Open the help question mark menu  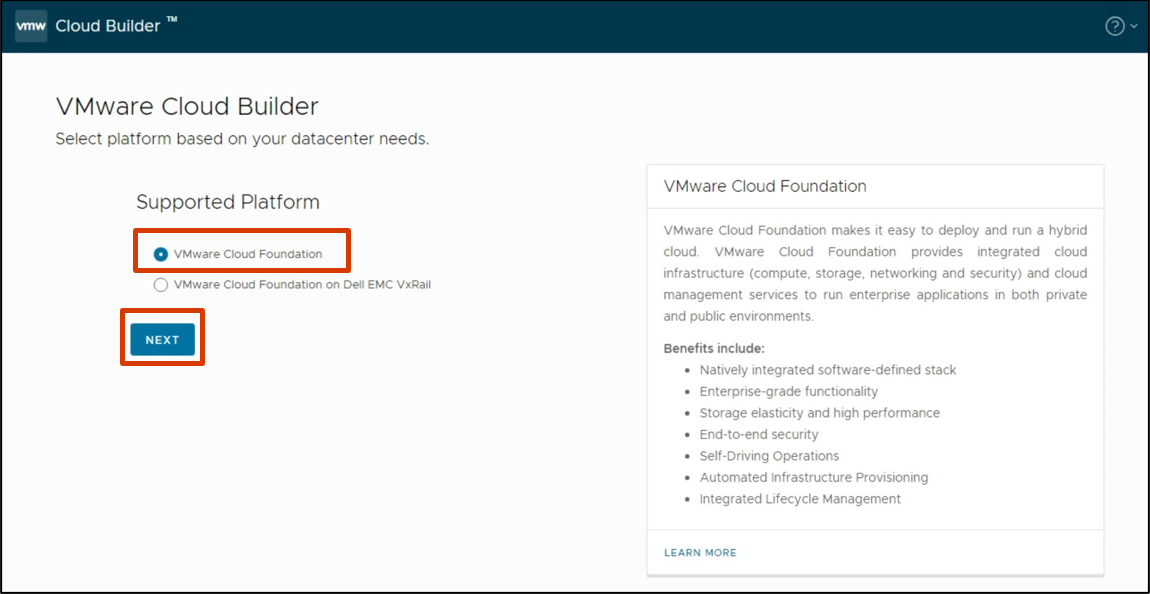point(1114,26)
